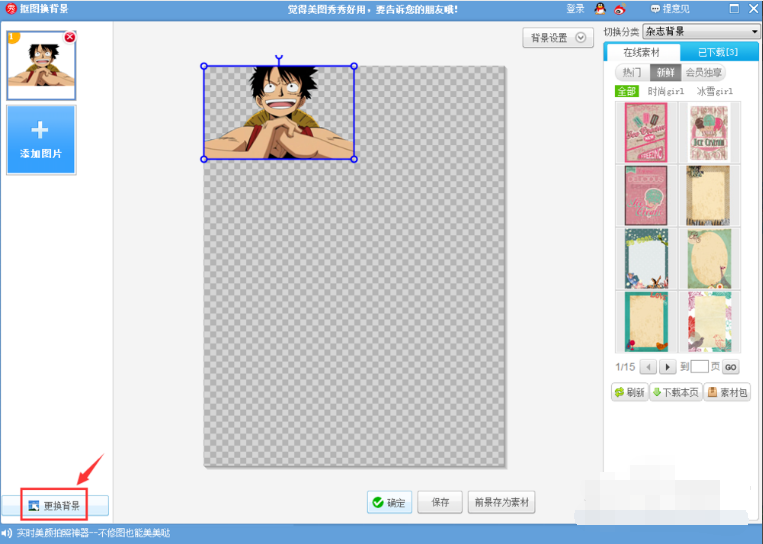
Task: Select the 新鲜 filter tab
Action: pyautogui.click(x=665, y=73)
